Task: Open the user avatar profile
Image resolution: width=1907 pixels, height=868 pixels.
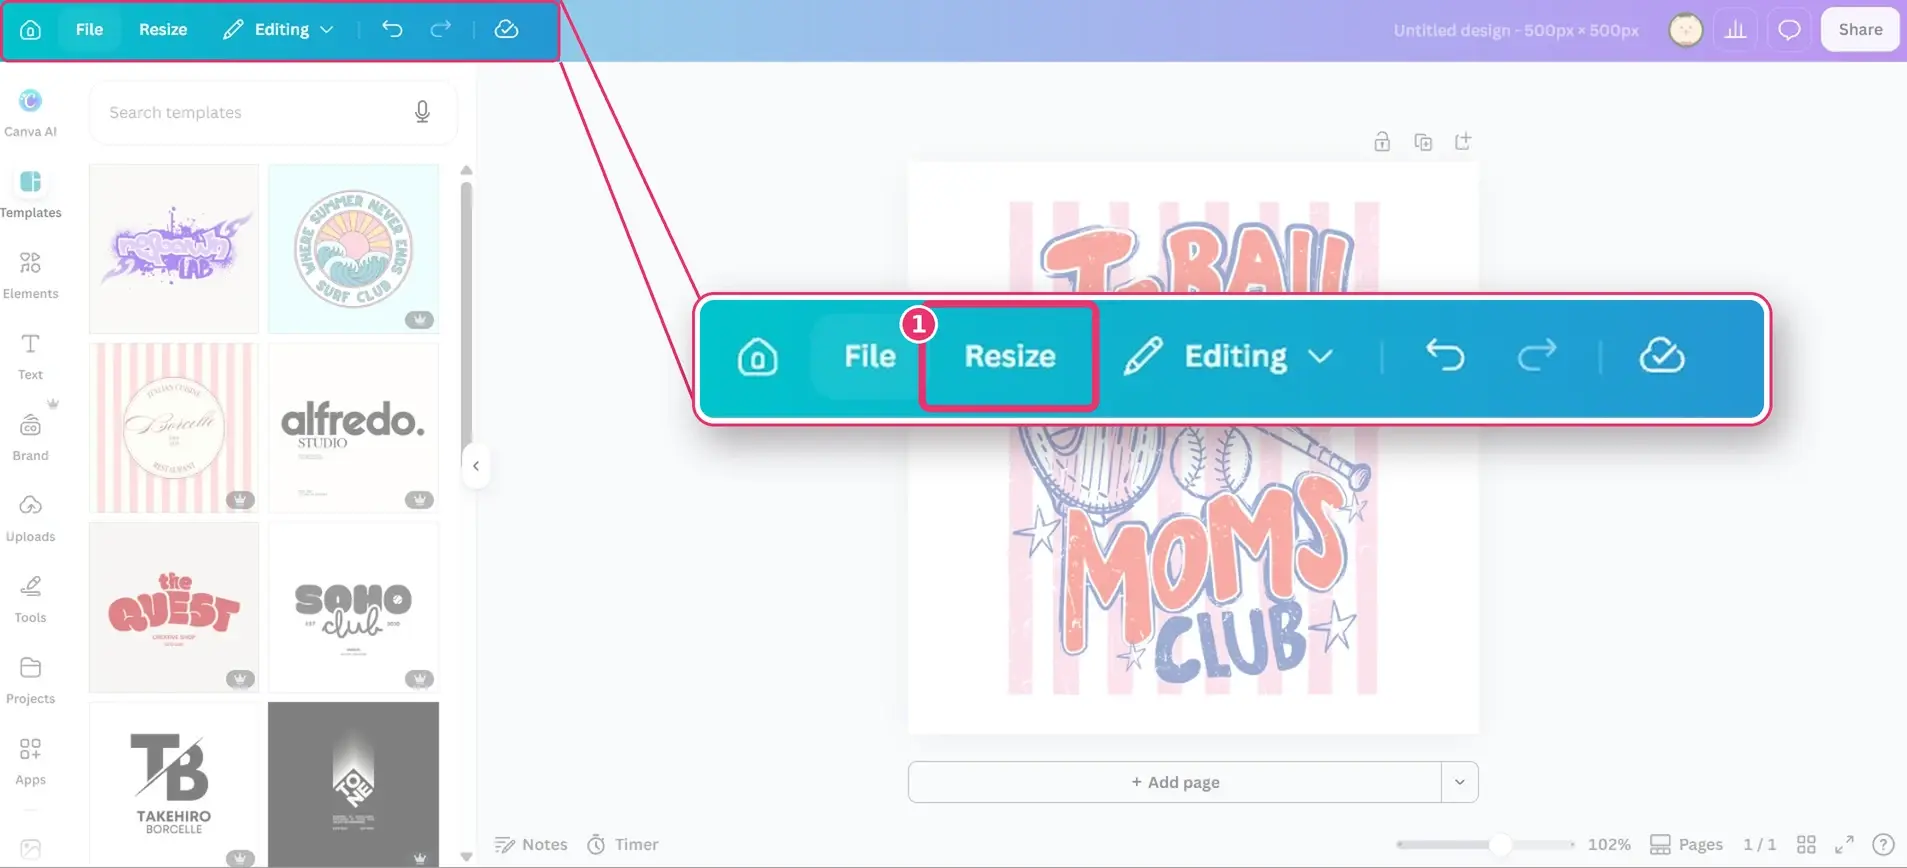Action: point(1686,30)
